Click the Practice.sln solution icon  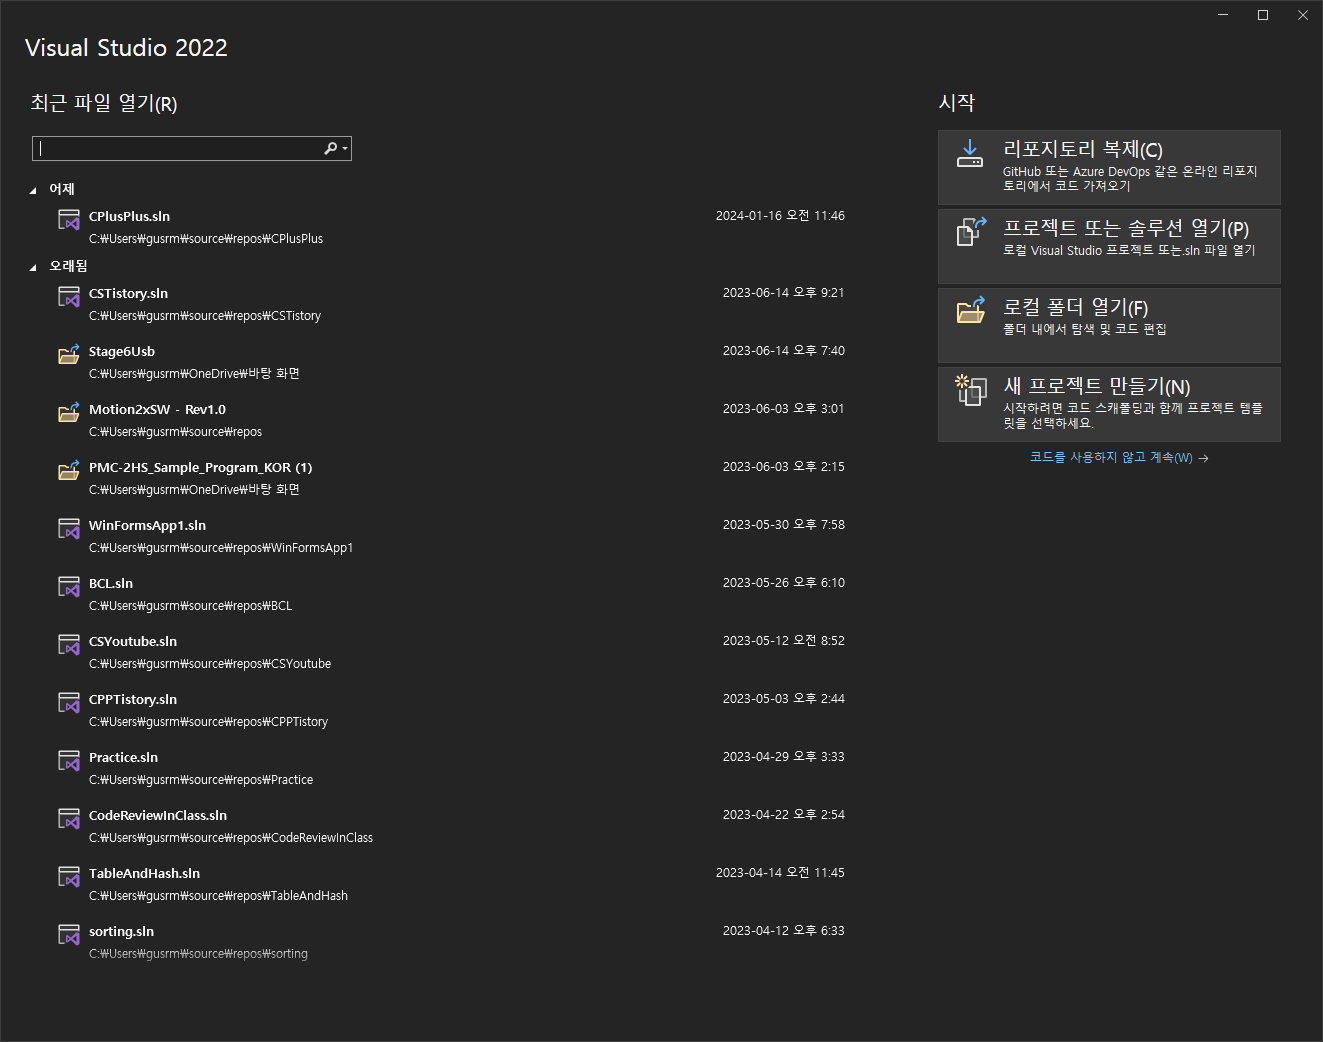tap(69, 761)
